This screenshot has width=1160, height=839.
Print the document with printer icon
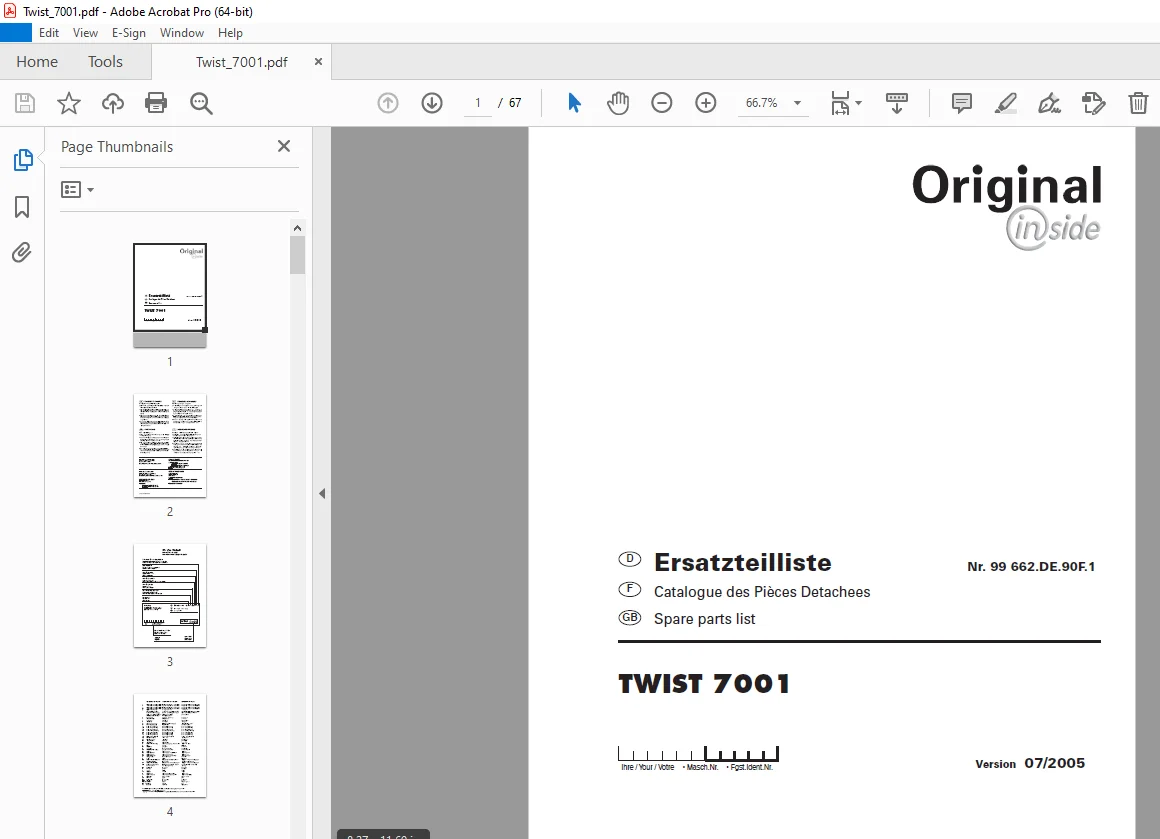pos(156,103)
